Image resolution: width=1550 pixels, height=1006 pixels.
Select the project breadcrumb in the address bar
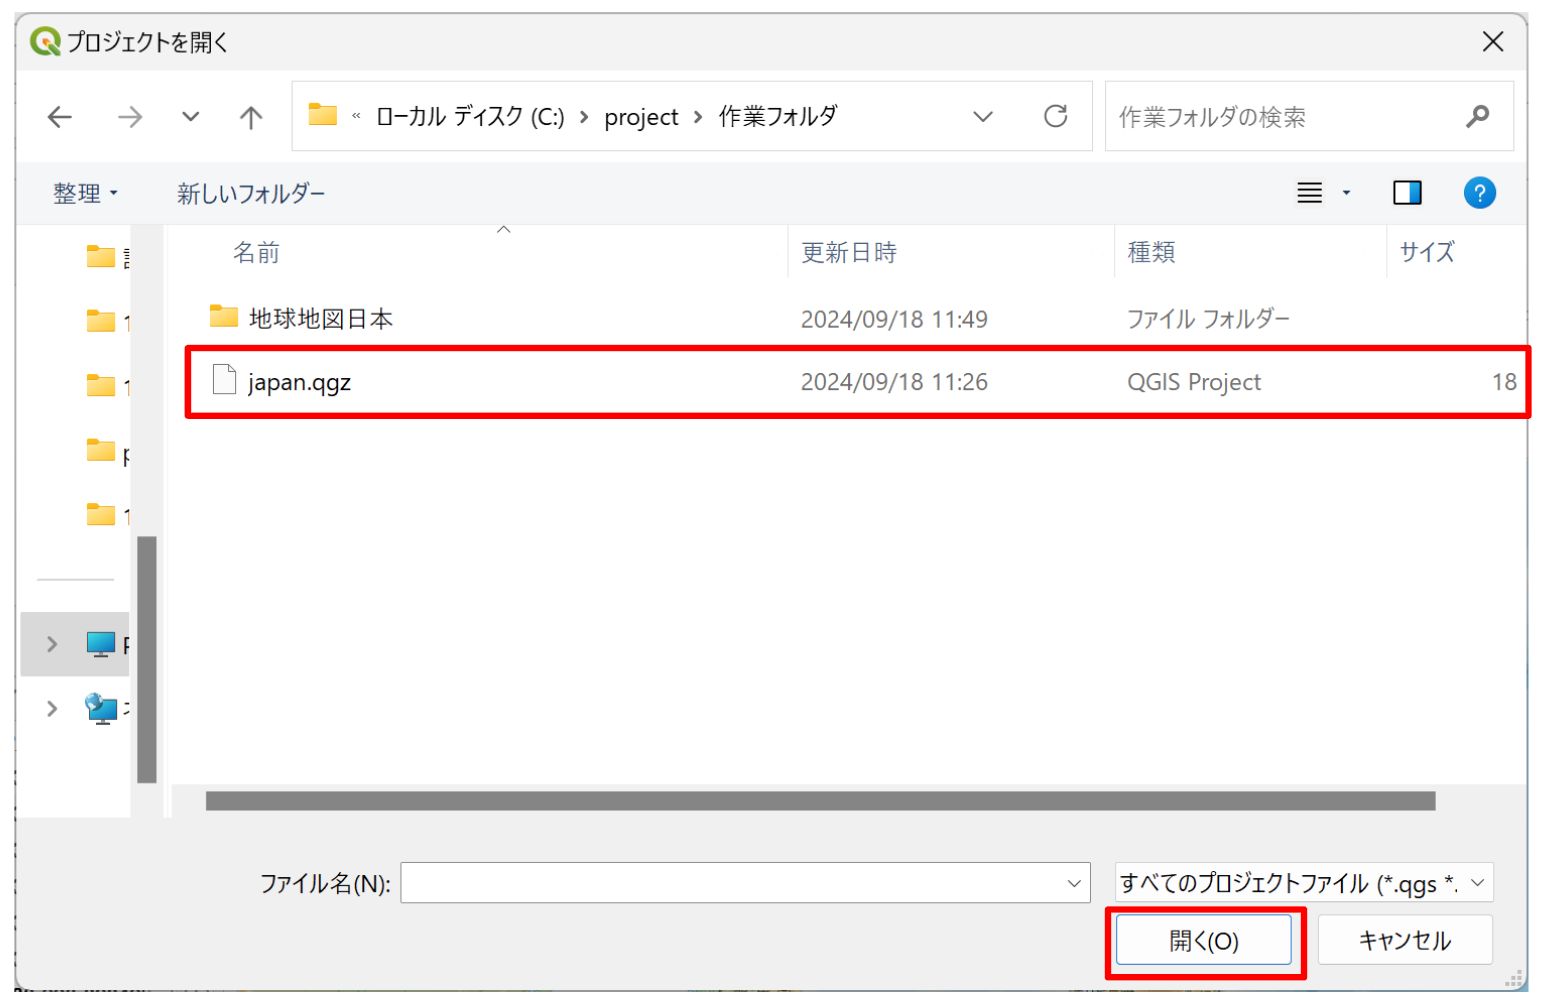(641, 118)
